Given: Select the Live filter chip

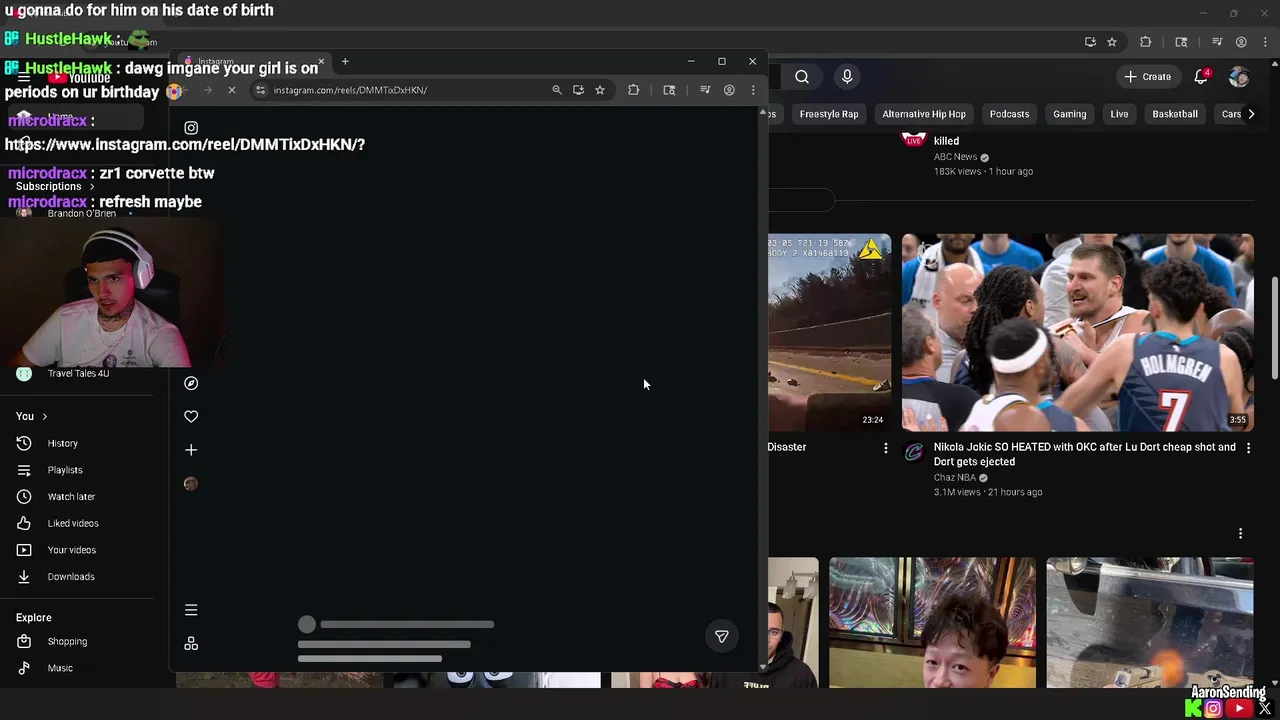Looking at the screenshot, I should [1119, 114].
